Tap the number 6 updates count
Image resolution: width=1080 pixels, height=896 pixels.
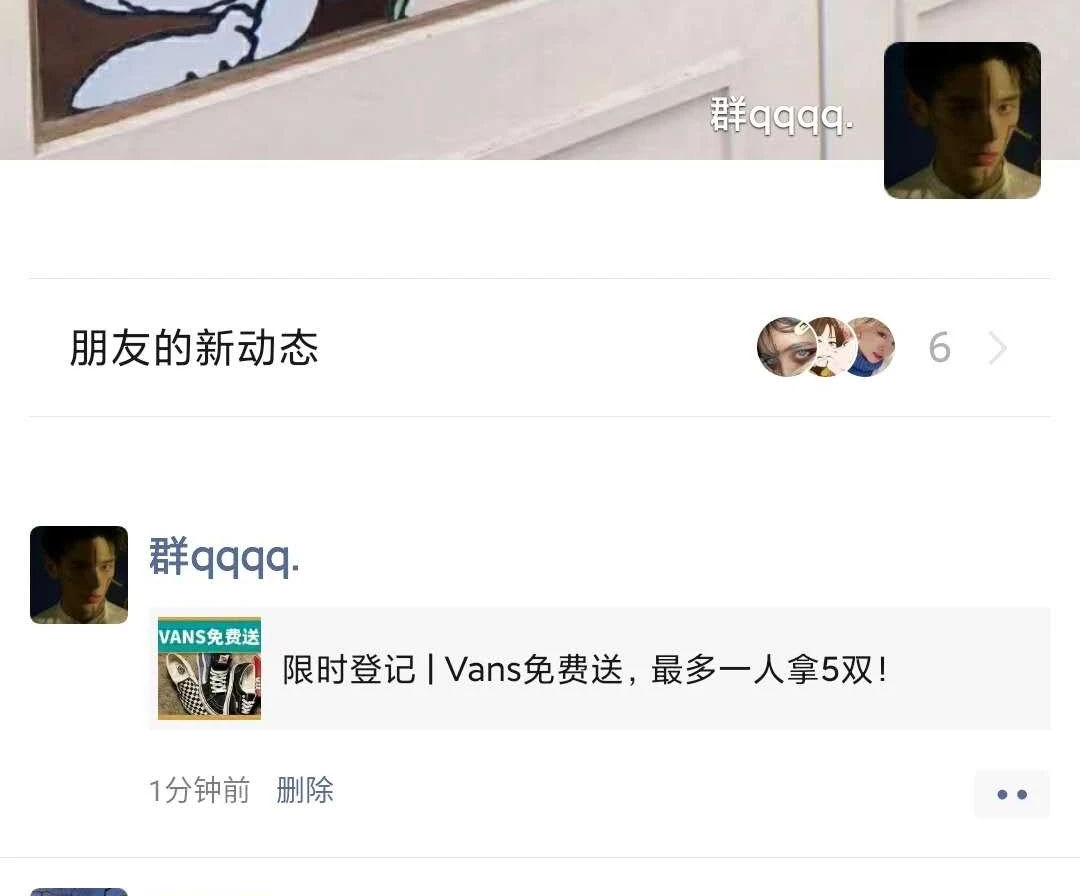[939, 348]
